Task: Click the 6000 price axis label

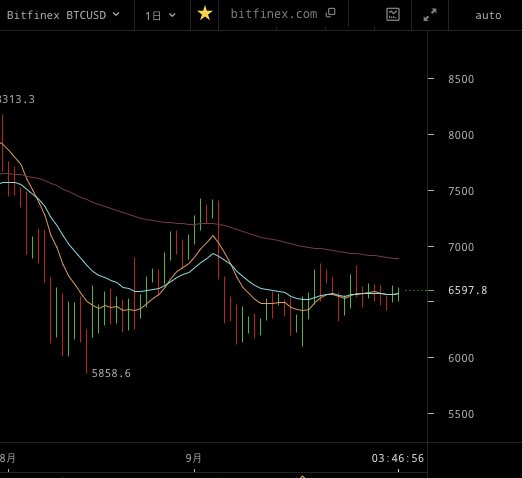Action: click(461, 358)
